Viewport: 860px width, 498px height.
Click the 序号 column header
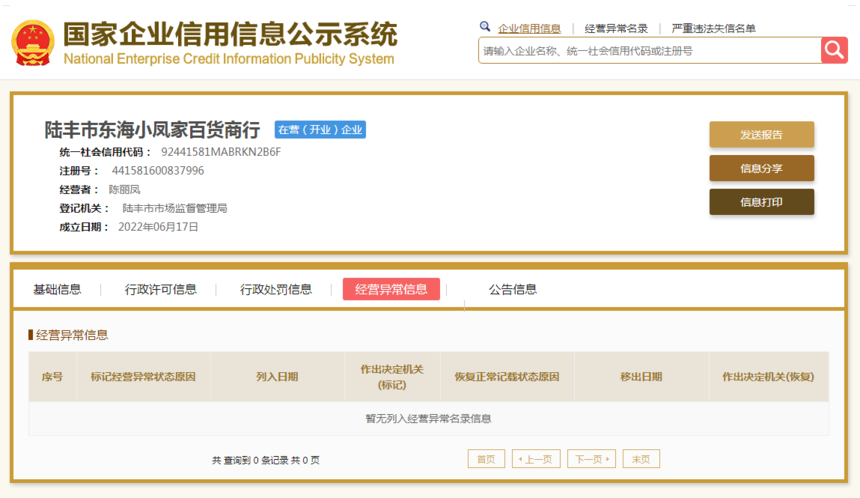click(x=52, y=377)
